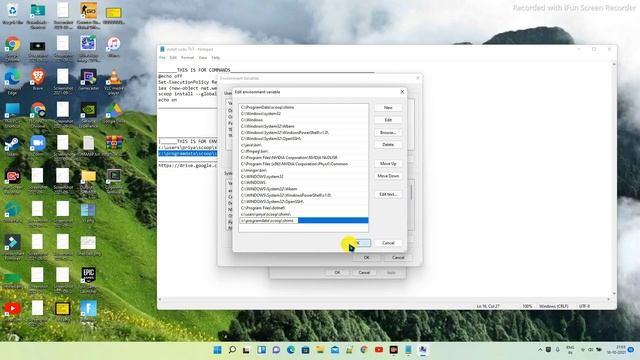This screenshot has height=360, width=640.
Task: Click Cancel in Environment Variables window
Action: (x=398, y=258)
